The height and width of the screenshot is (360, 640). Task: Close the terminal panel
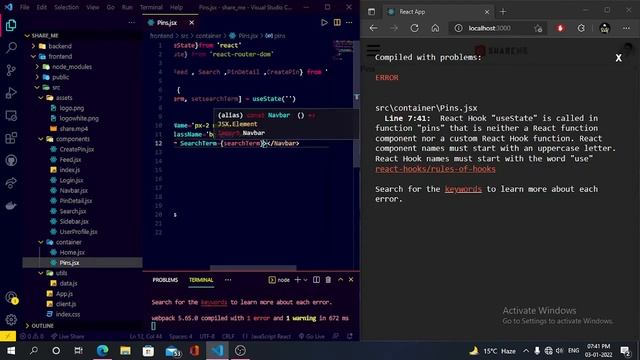(351, 280)
